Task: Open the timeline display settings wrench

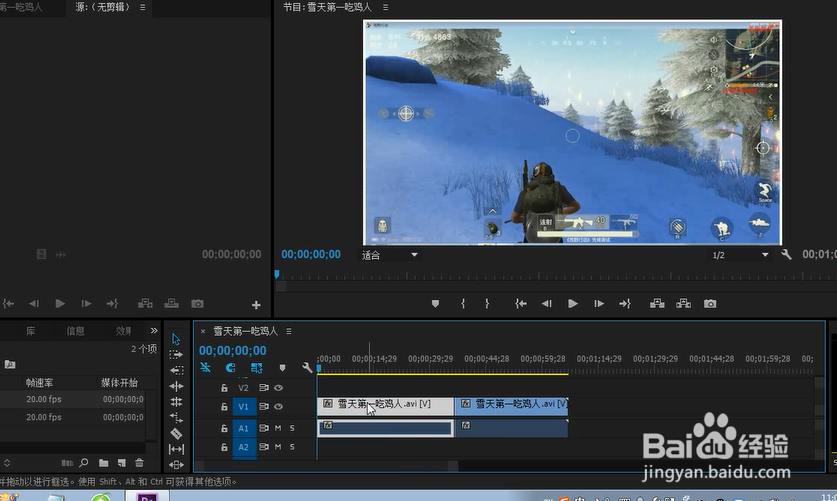Action: (x=307, y=368)
